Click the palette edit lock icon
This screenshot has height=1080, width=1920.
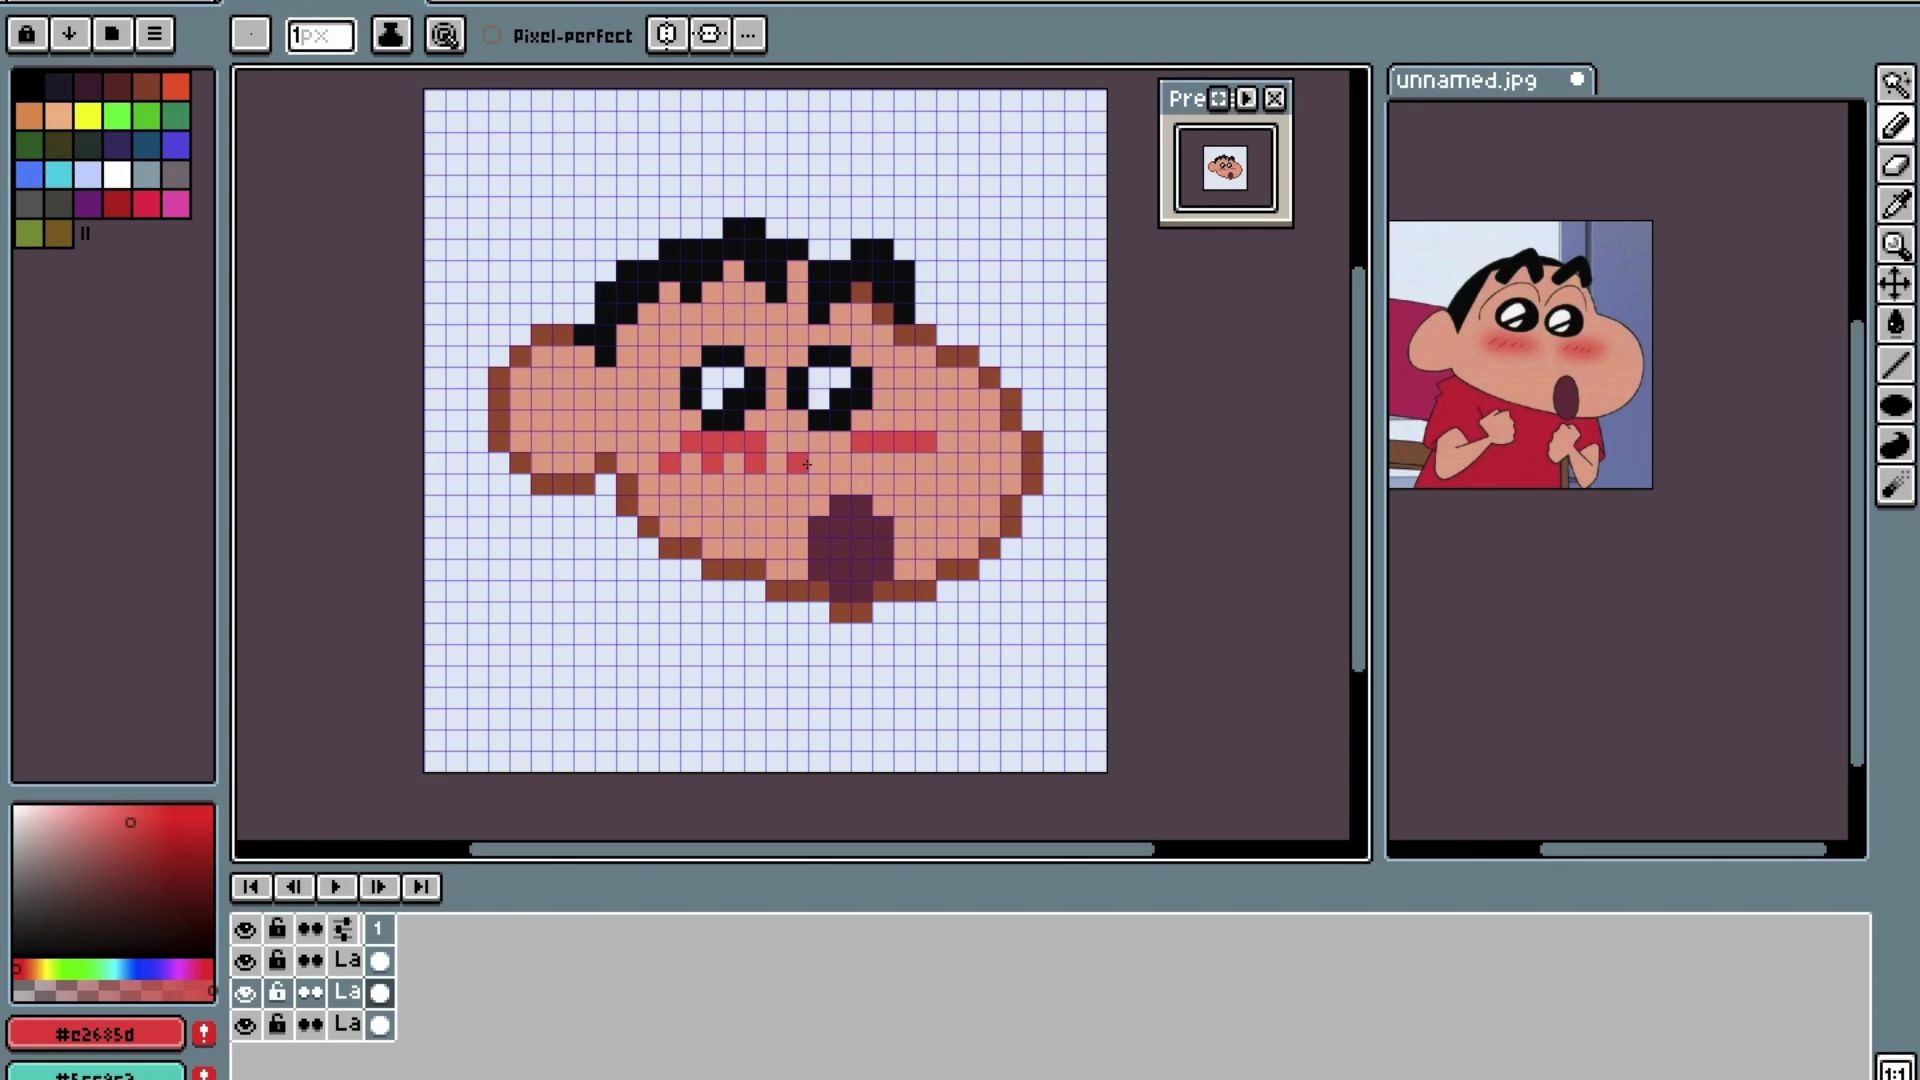coord(27,34)
